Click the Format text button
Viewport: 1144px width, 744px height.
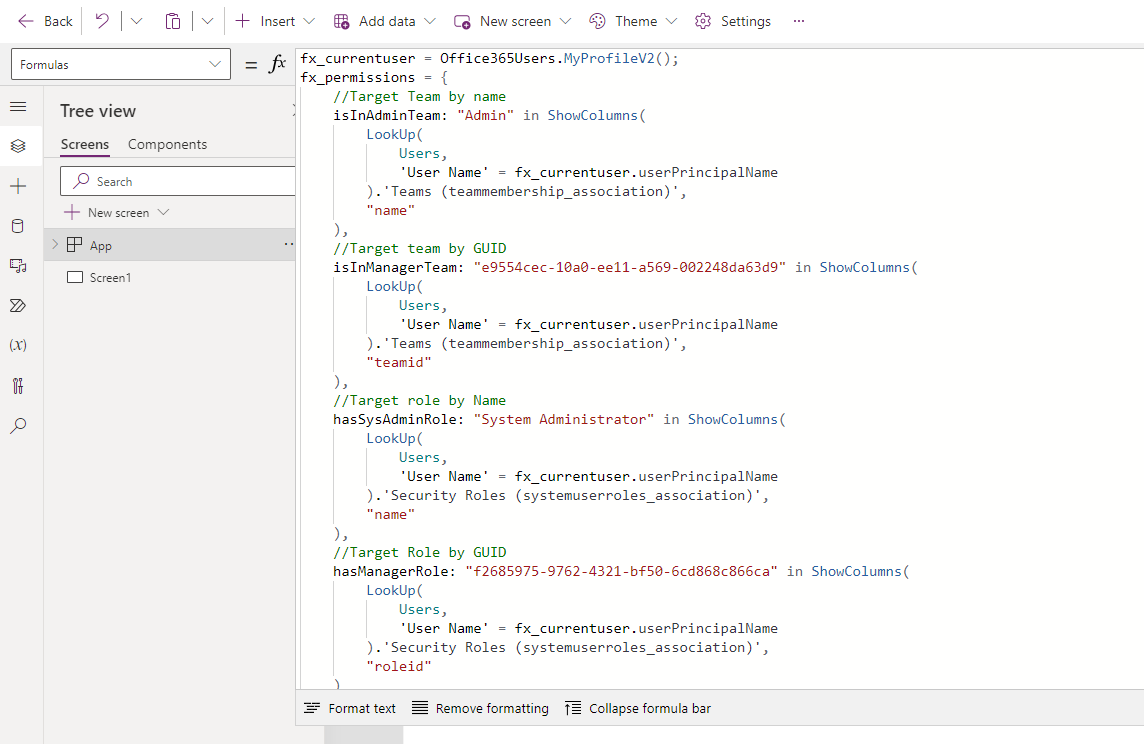point(350,708)
